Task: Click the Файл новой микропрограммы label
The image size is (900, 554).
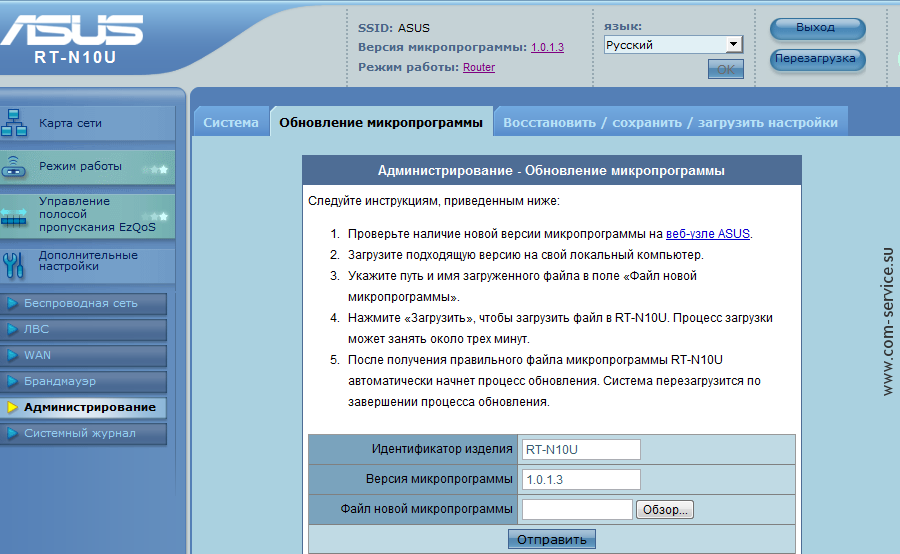Action: [426, 509]
